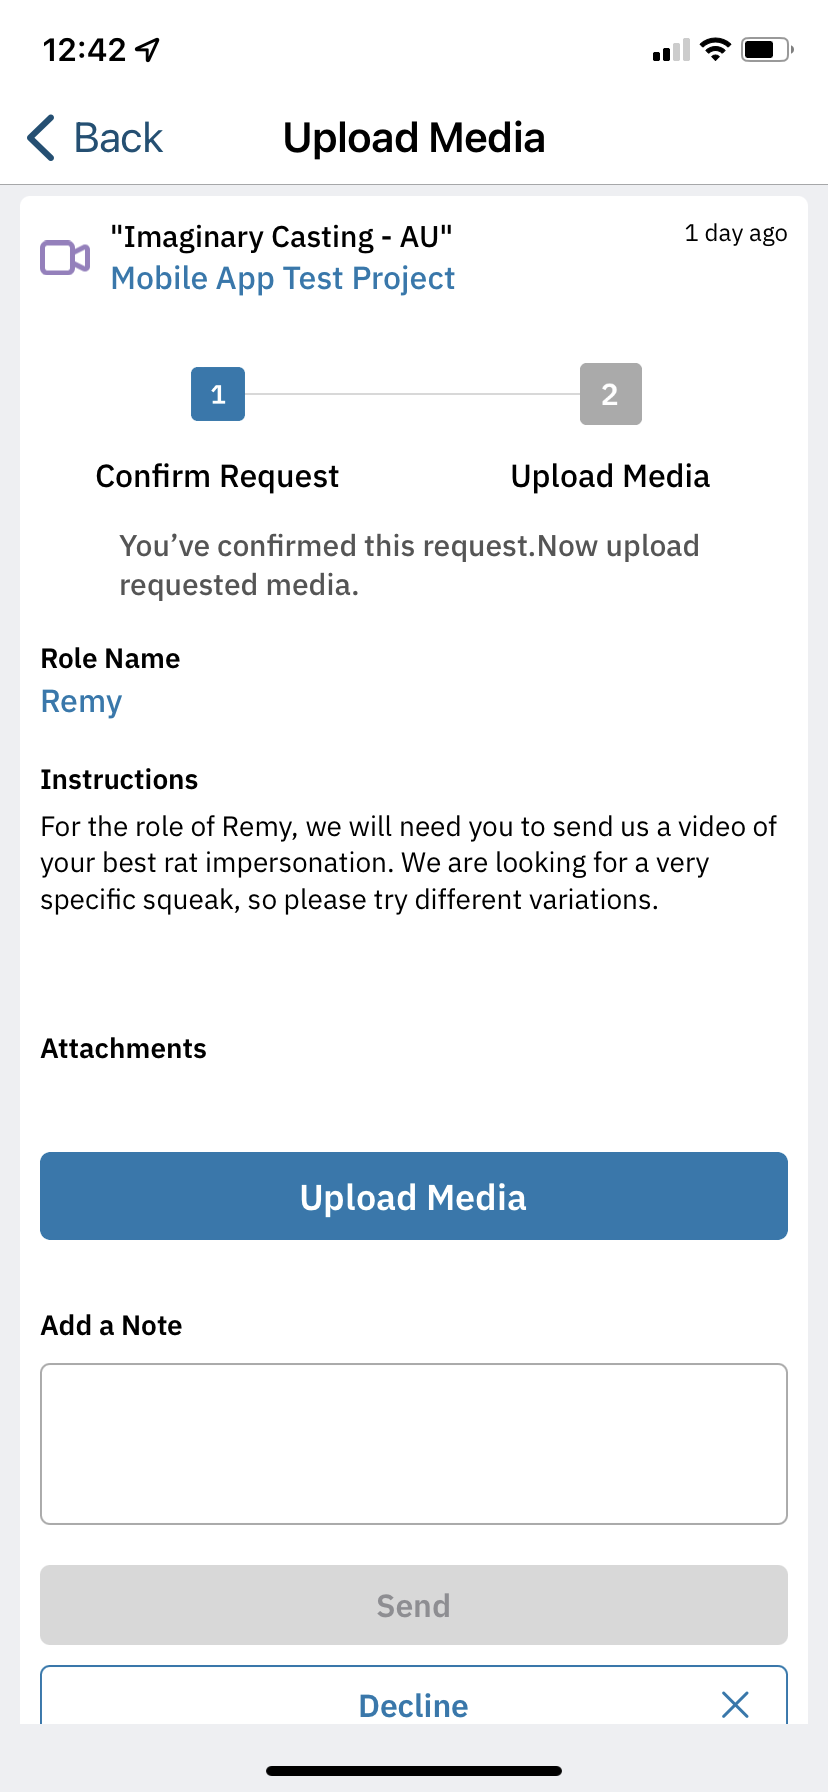Tap the cellular signal bars icon
The width and height of the screenshot is (828, 1792).
pyautogui.click(x=671, y=50)
